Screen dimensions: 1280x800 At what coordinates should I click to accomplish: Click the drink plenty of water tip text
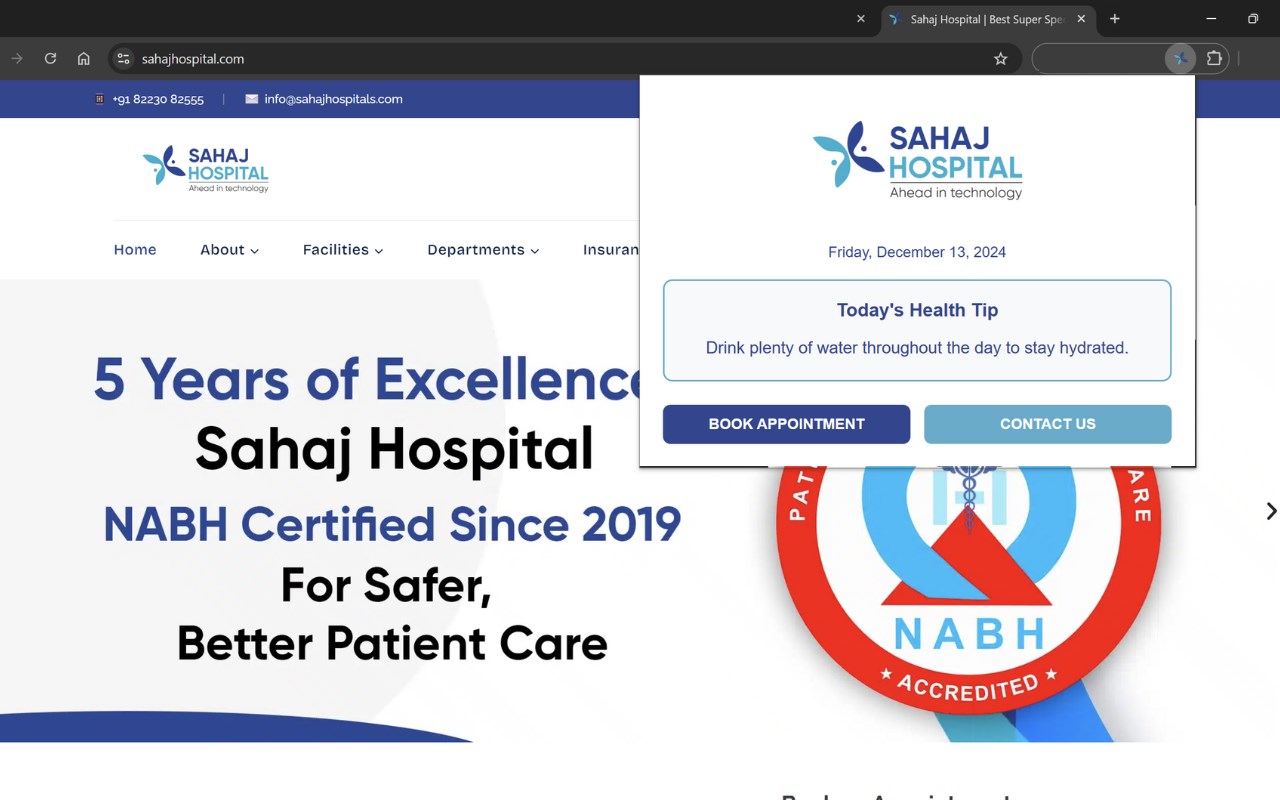pos(917,348)
